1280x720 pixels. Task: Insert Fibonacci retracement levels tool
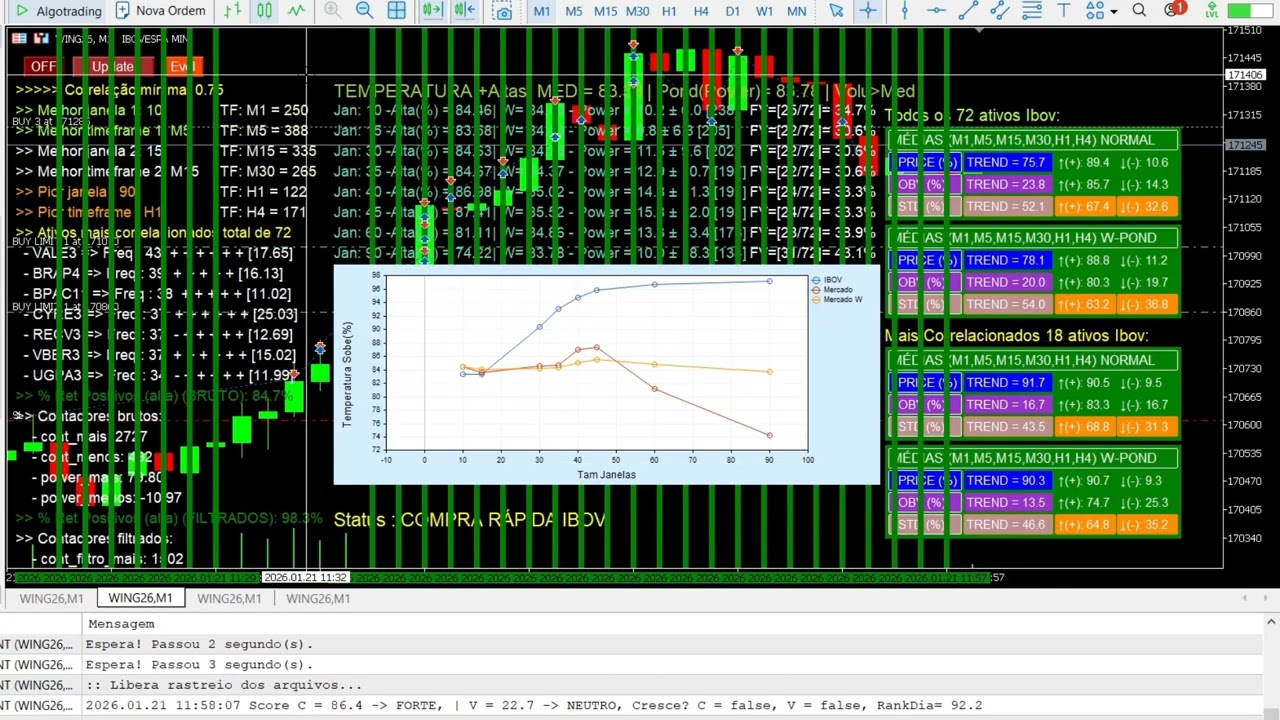tap(1032, 11)
